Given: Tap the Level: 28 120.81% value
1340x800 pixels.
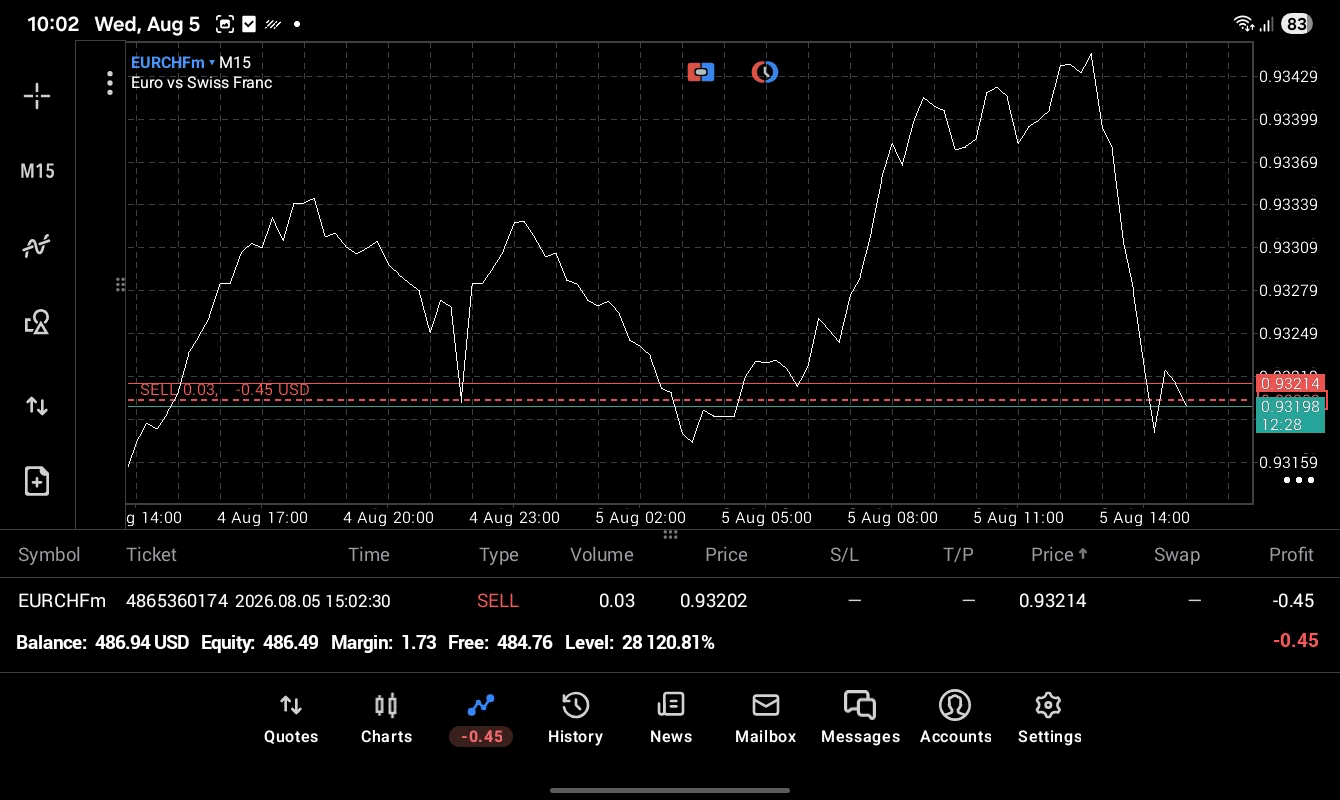Looking at the screenshot, I should 640,643.
